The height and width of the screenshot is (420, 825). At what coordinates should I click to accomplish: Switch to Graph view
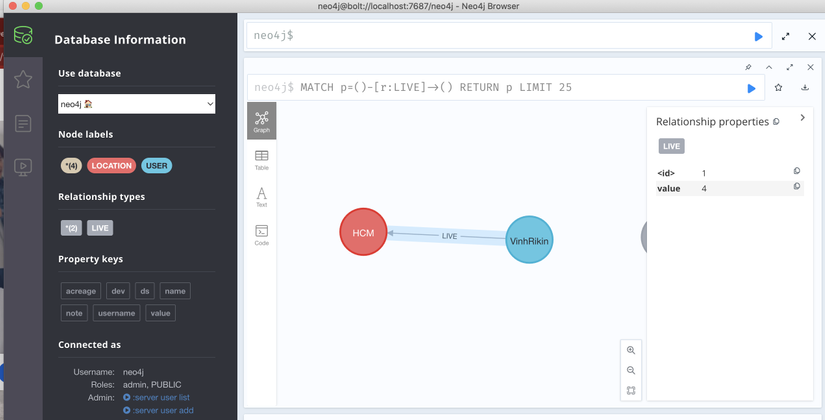click(261, 121)
